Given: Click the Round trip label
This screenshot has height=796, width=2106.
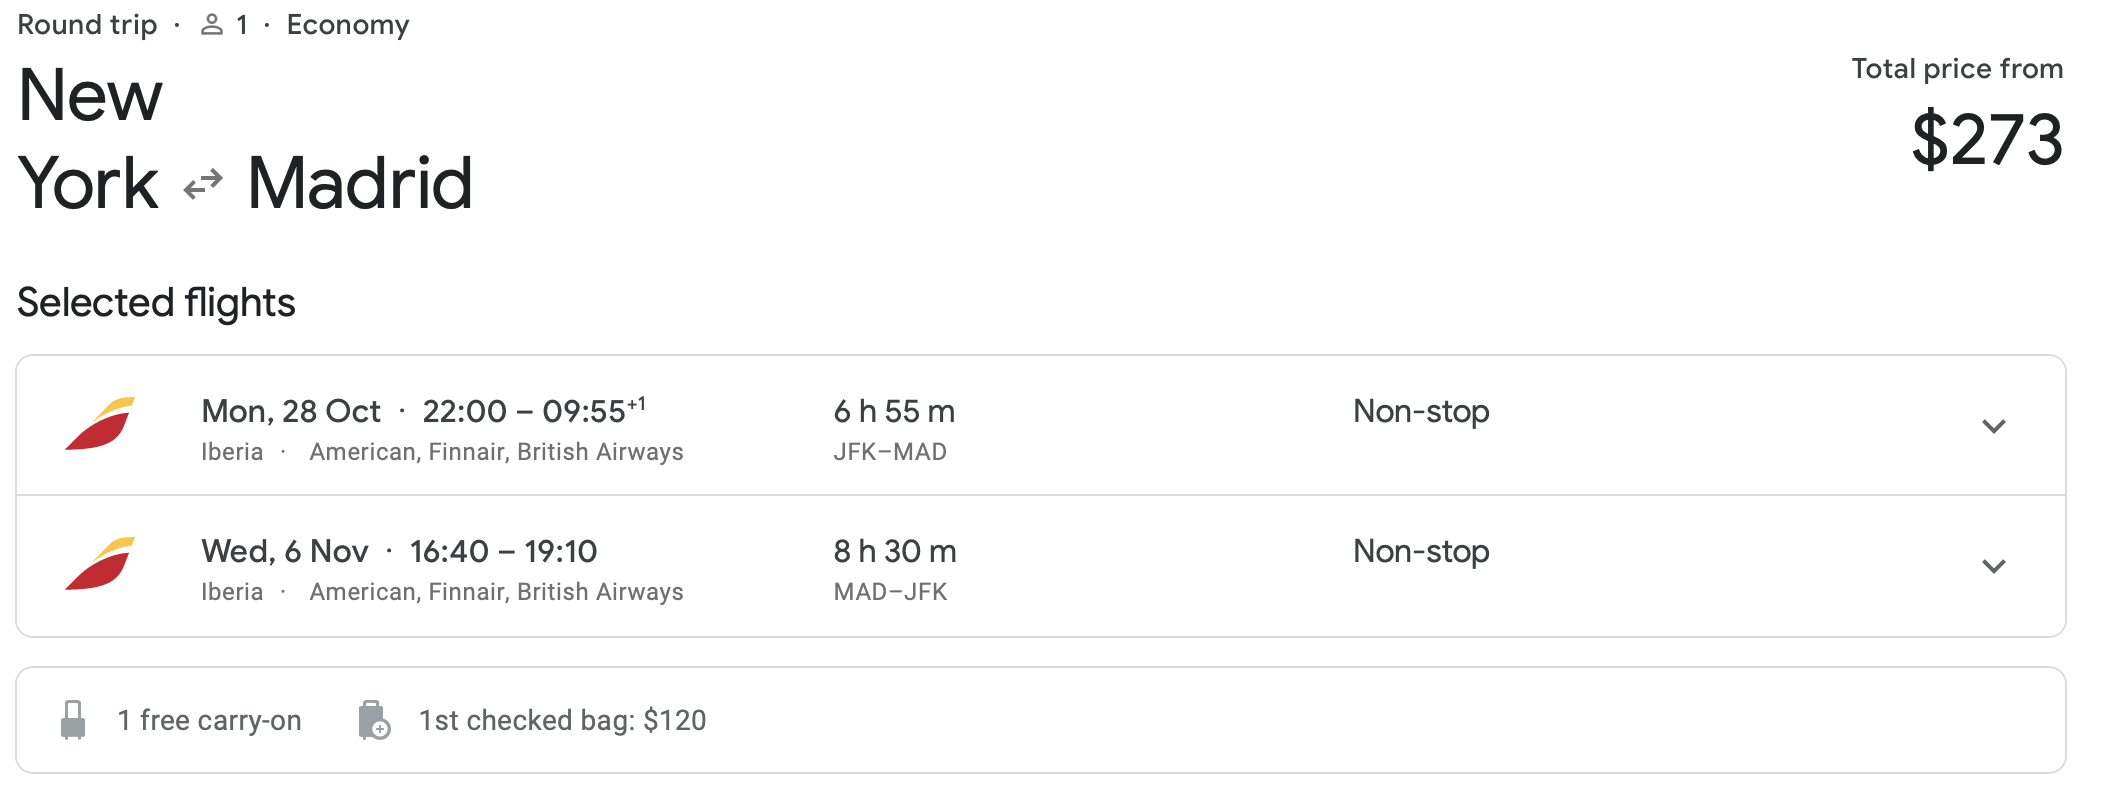Looking at the screenshot, I should (x=87, y=25).
